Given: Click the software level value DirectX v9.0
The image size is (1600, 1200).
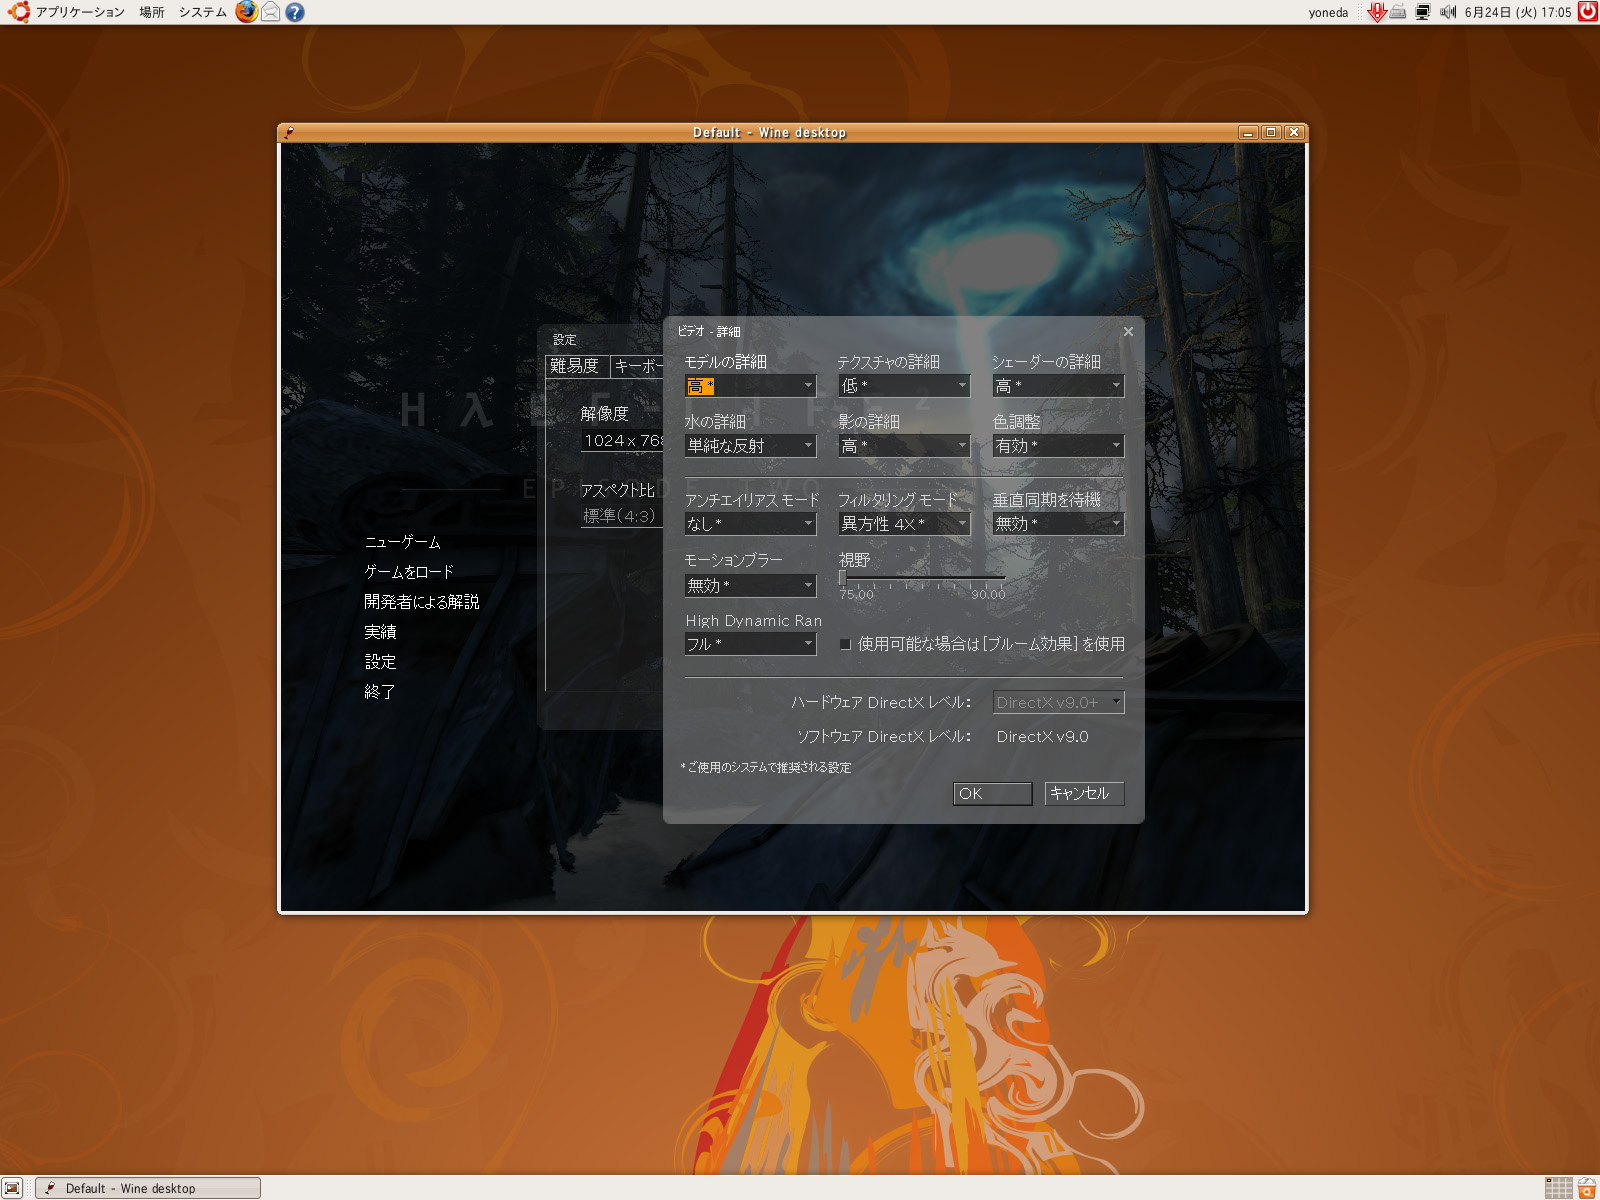Looking at the screenshot, I should pyautogui.click(x=1043, y=737).
